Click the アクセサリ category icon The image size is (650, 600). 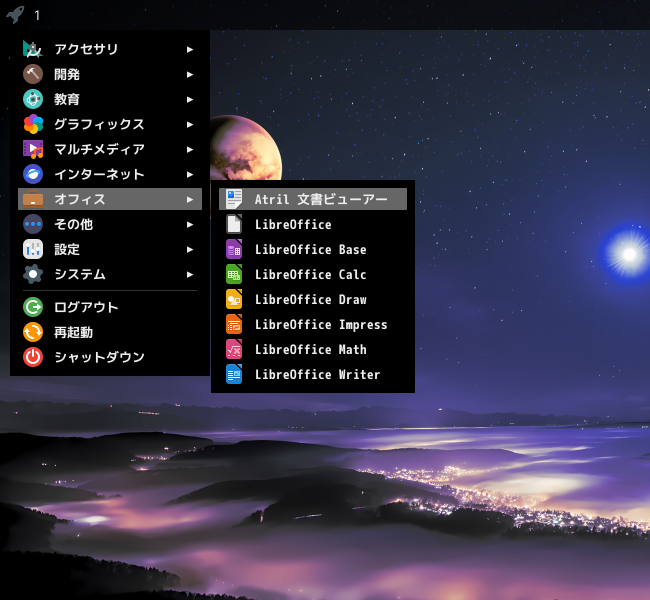33,49
